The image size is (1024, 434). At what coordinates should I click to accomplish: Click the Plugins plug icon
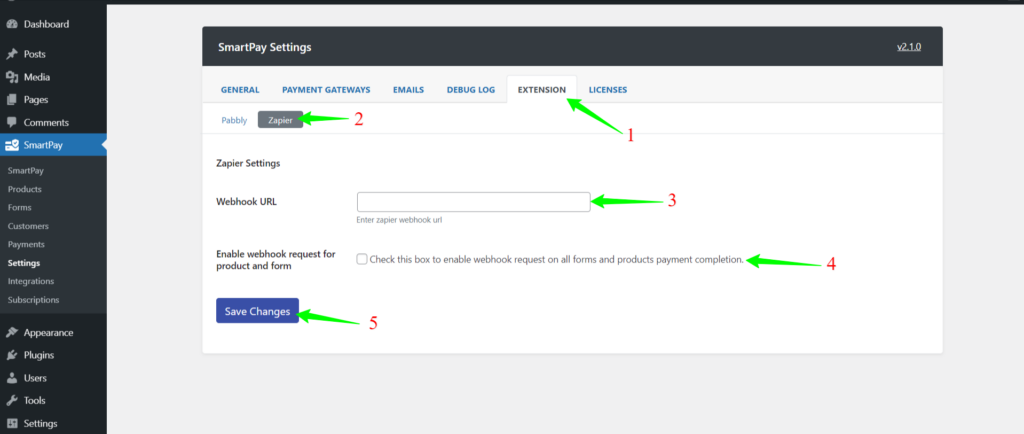[11, 355]
